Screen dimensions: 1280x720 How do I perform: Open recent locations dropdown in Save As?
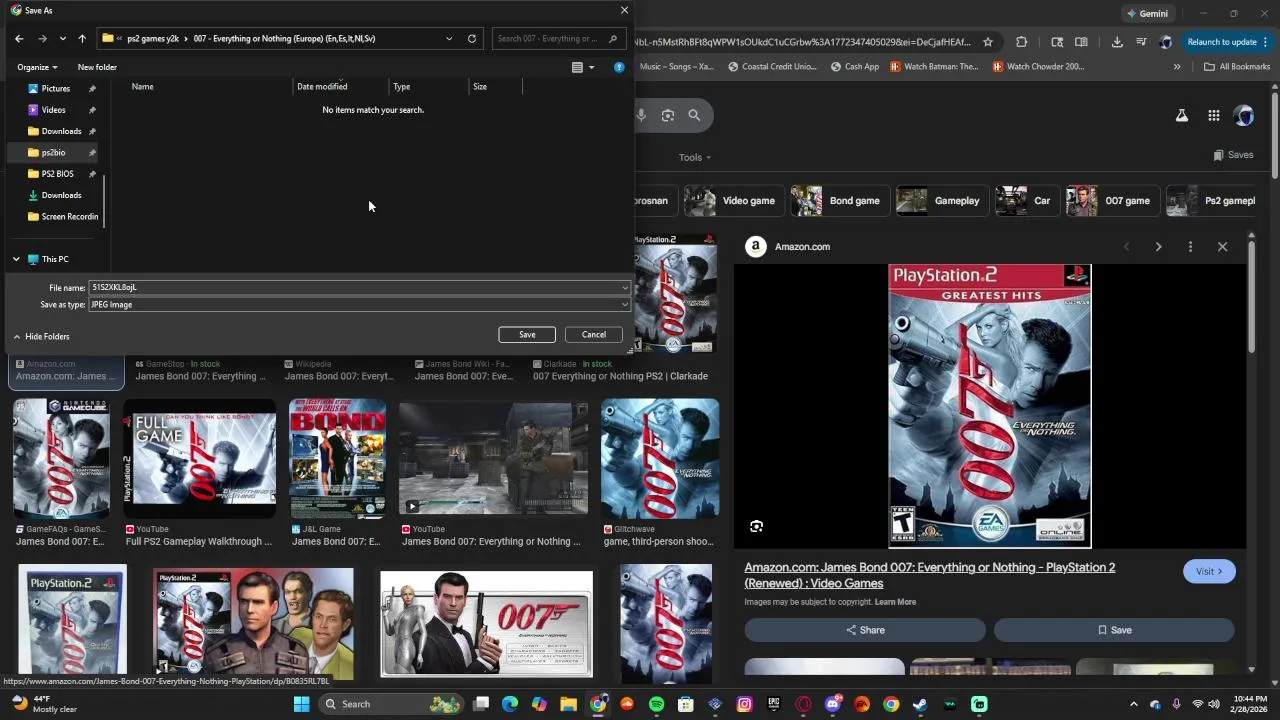coord(62,38)
